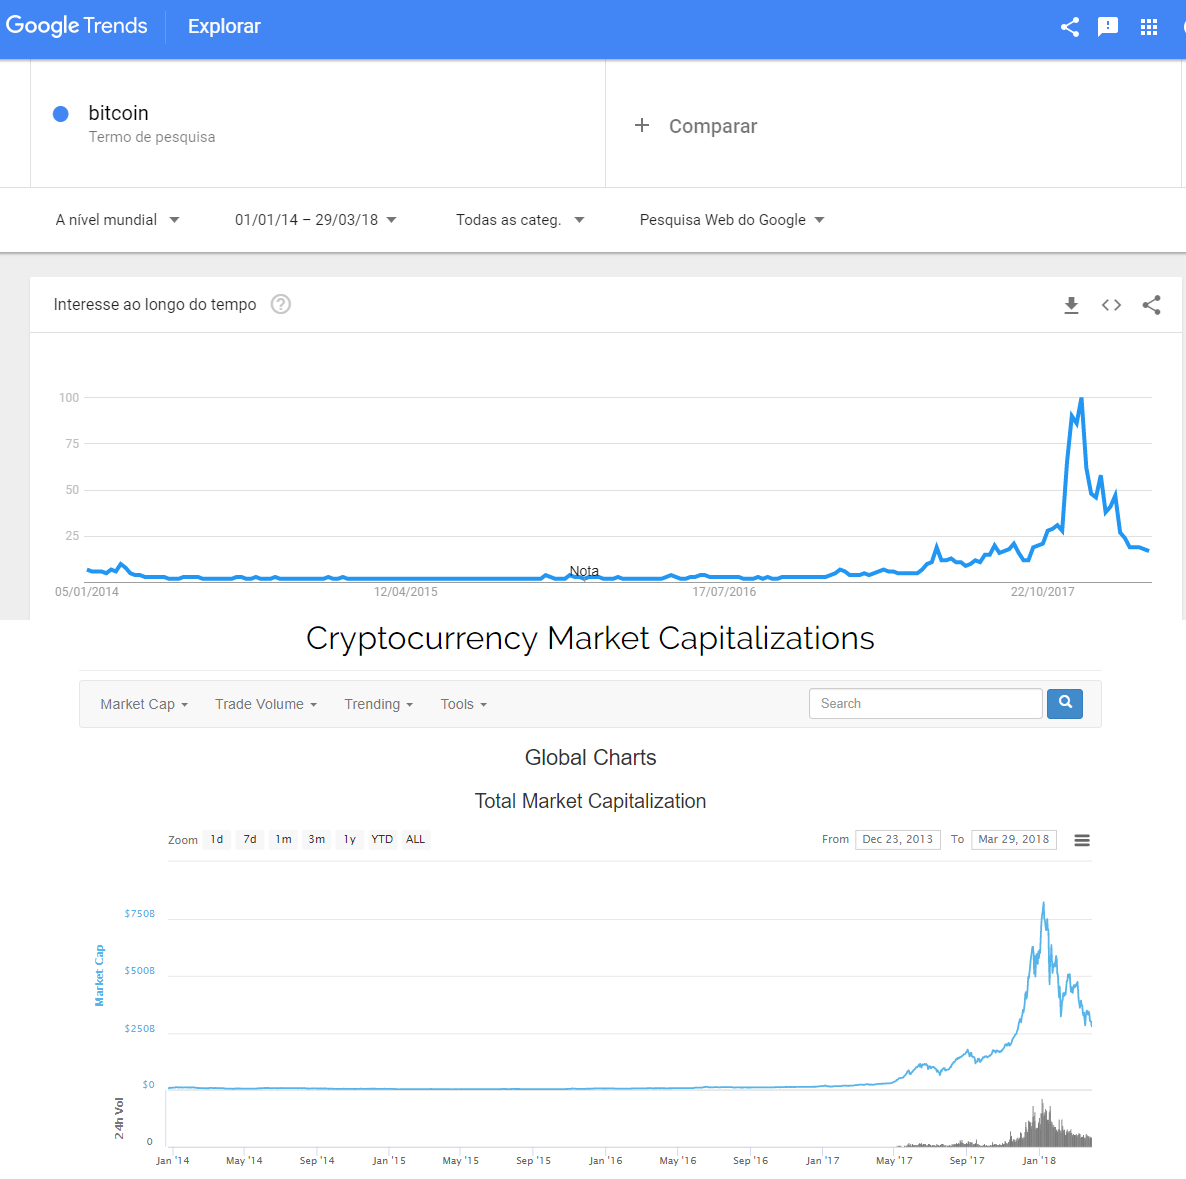Open the Todas as categ. dropdown
1186x1179 pixels.
coord(518,219)
